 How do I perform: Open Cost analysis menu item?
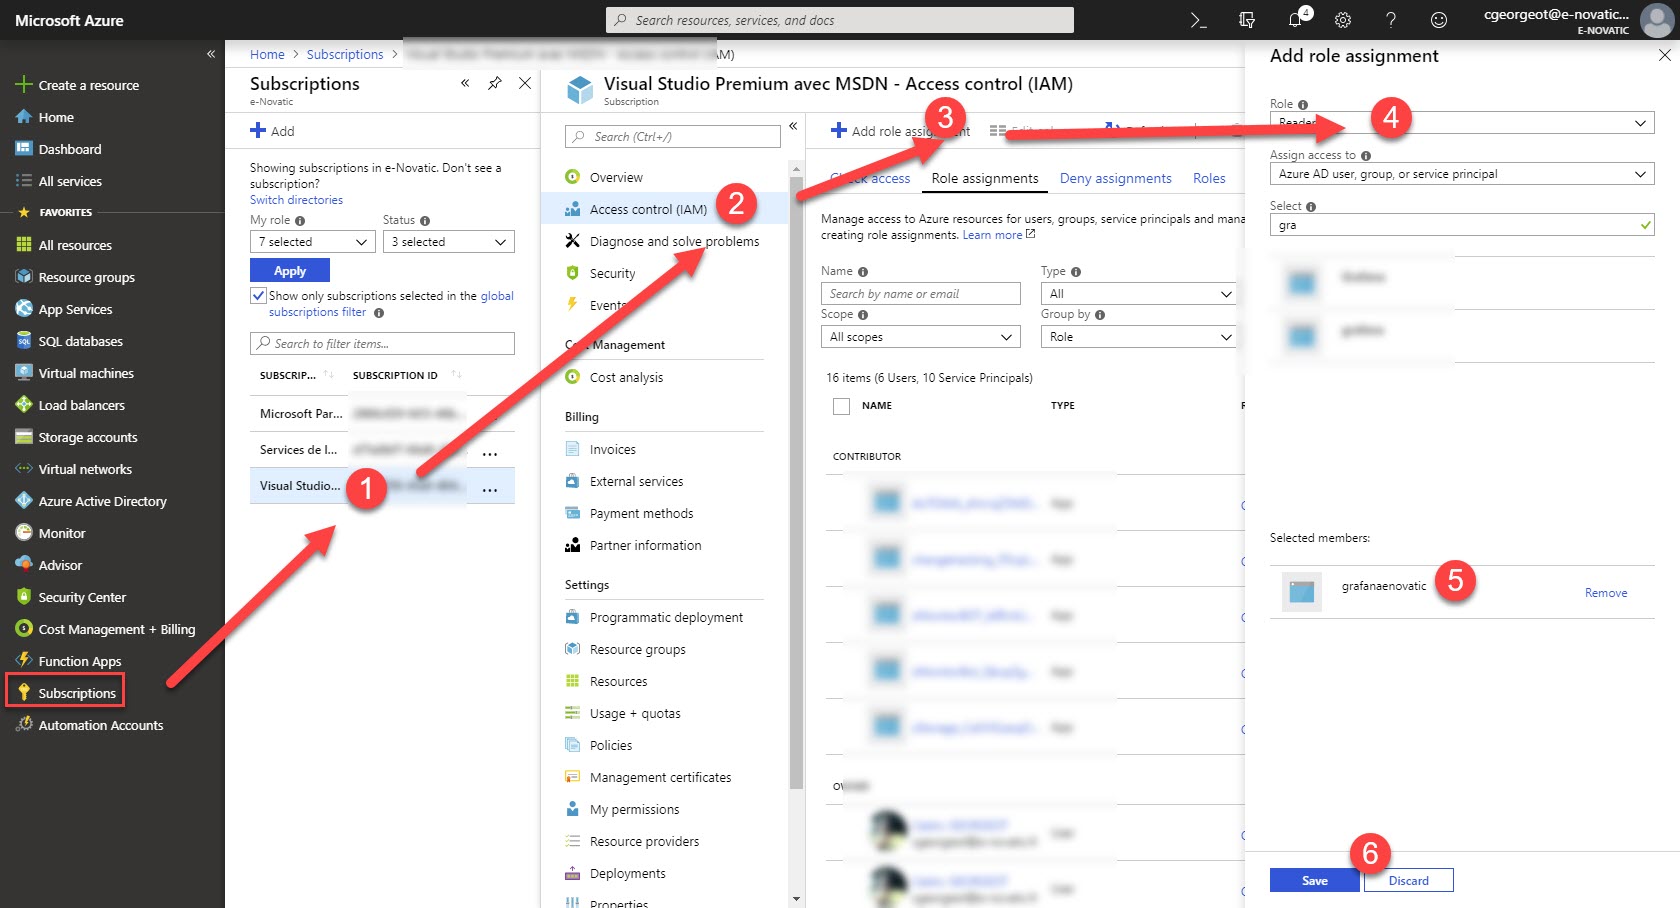[626, 377]
